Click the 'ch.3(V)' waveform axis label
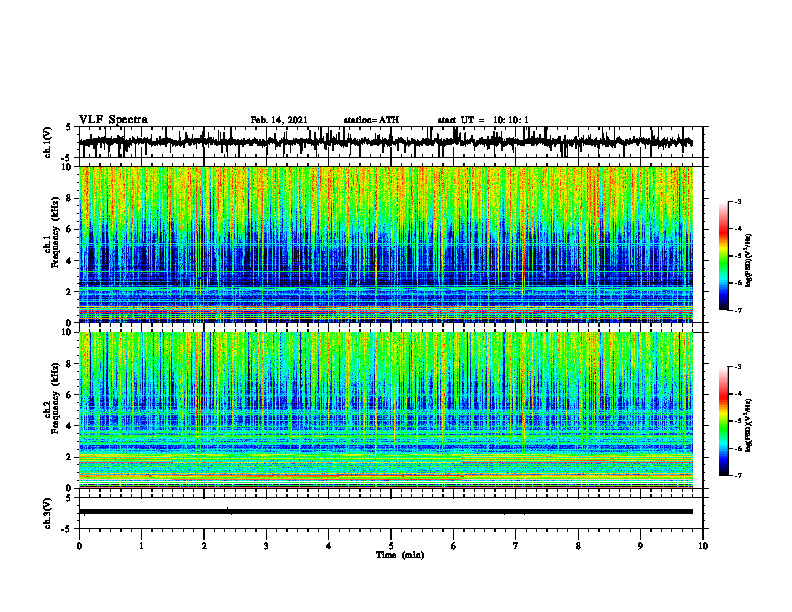The image size is (792, 612). (48, 513)
